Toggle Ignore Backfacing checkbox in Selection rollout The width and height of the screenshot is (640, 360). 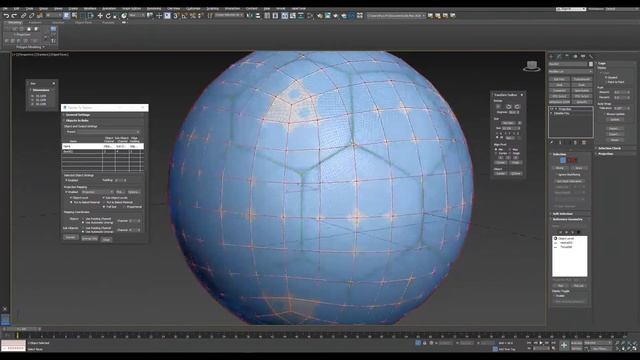pyautogui.click(x=558, y=175)
